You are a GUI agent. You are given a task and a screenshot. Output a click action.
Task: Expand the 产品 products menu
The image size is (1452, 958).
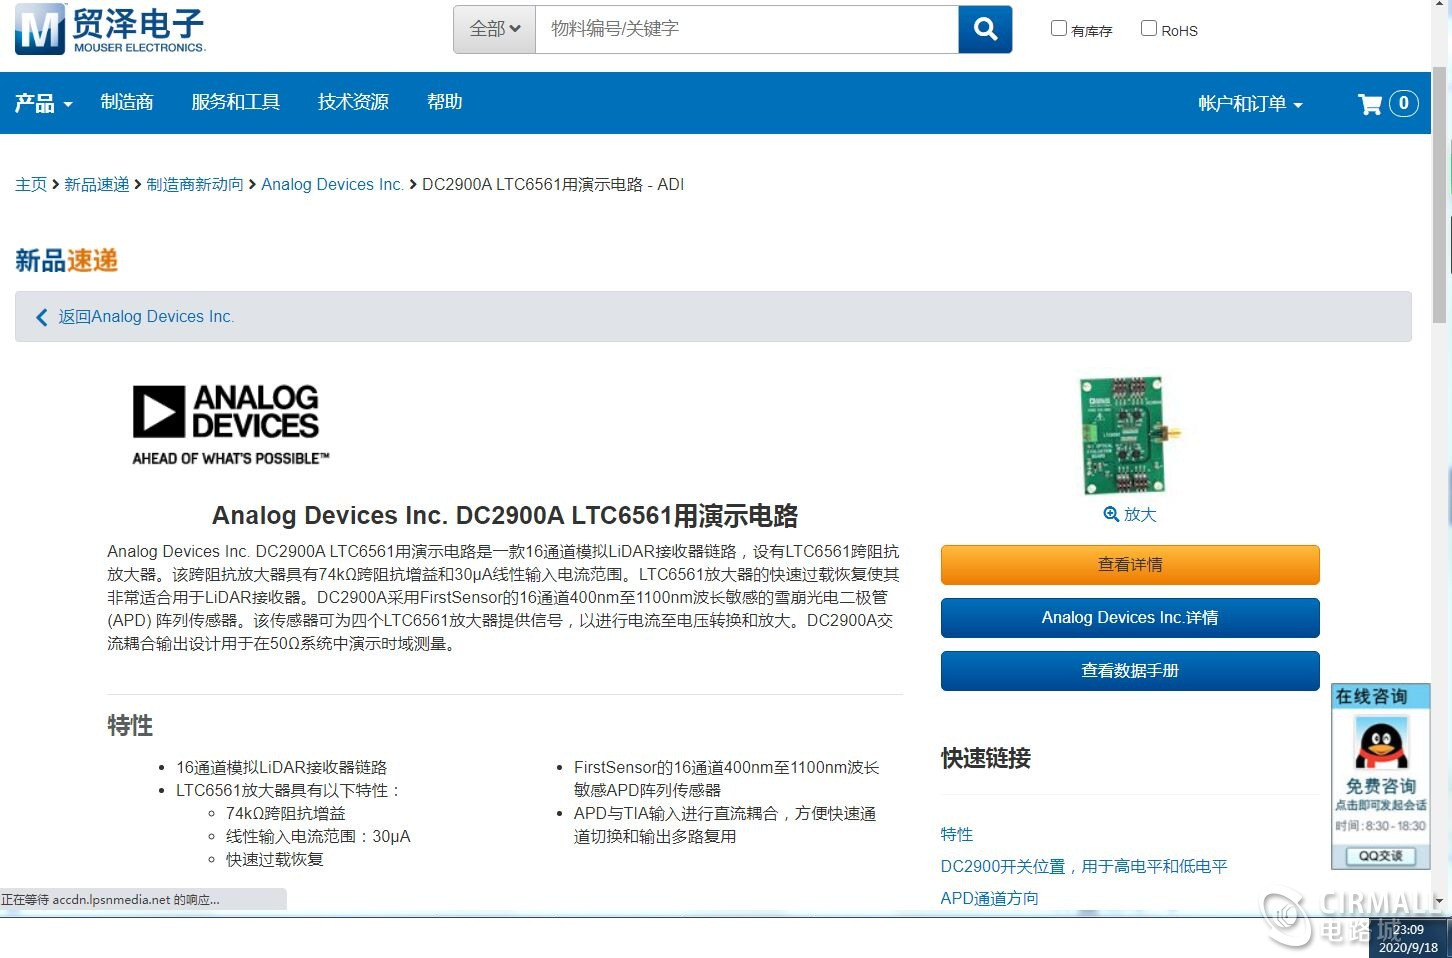44,103
